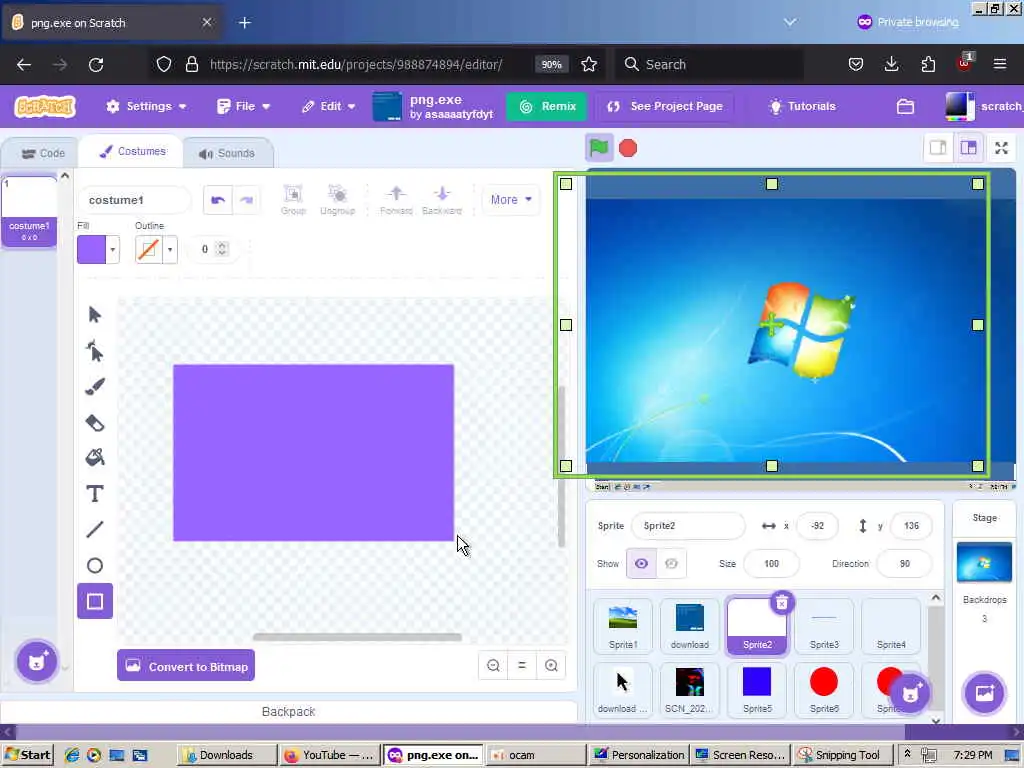The image size is (1024, 768).
Task: Switch to the Sounds tab
Action: 227,153
